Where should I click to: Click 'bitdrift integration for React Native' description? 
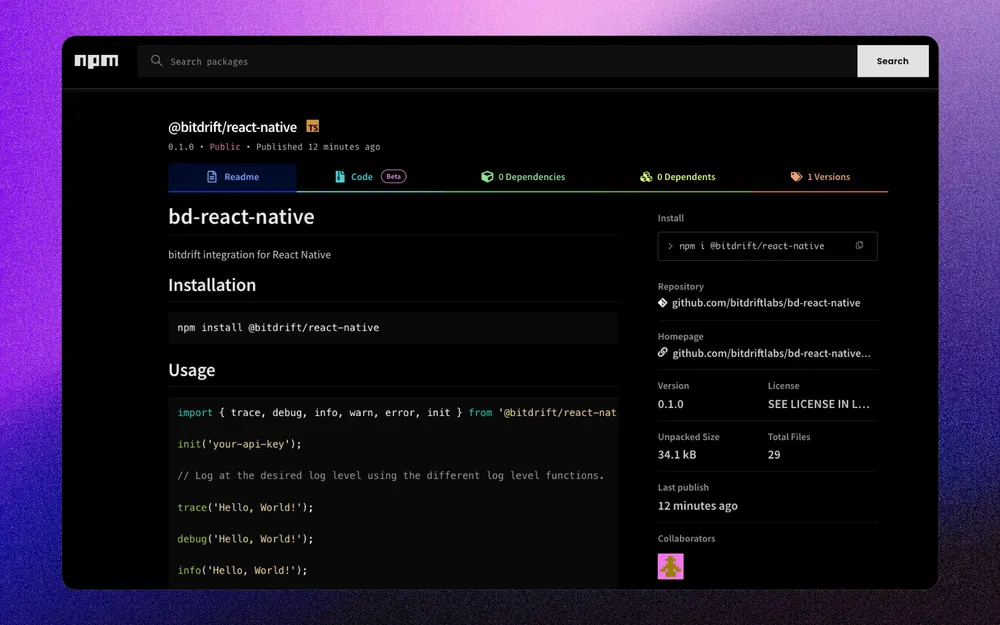(249, 254)
